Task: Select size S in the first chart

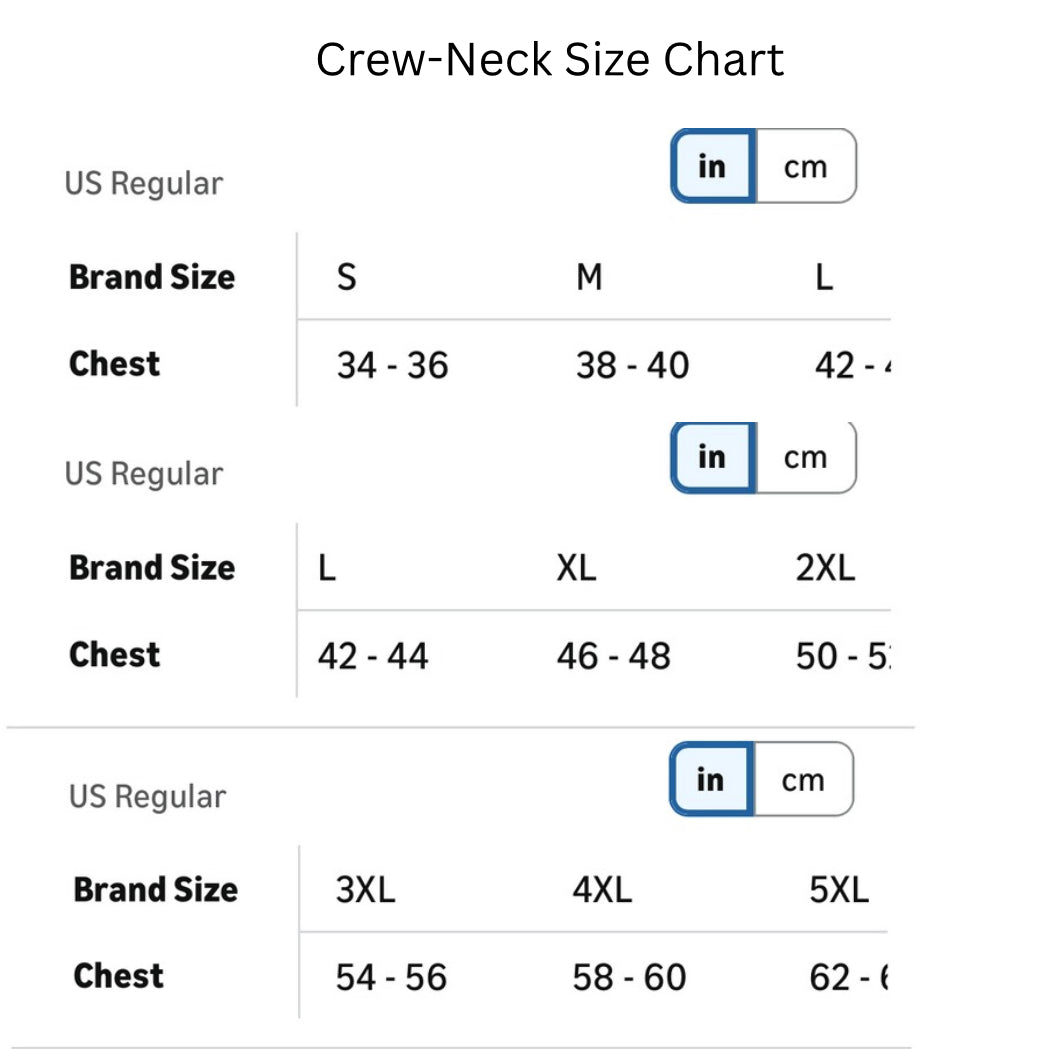Action: 345,277
